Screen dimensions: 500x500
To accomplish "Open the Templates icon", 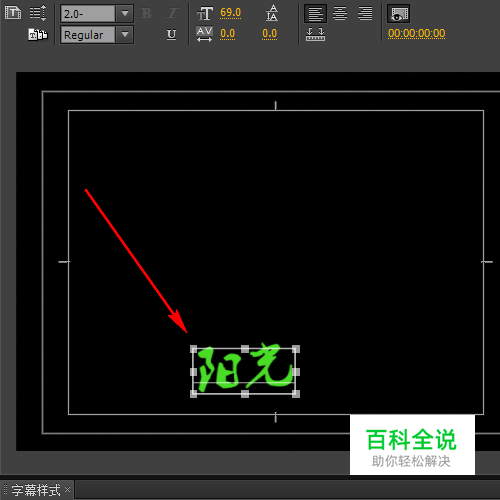I will click(x=38, y=34).
